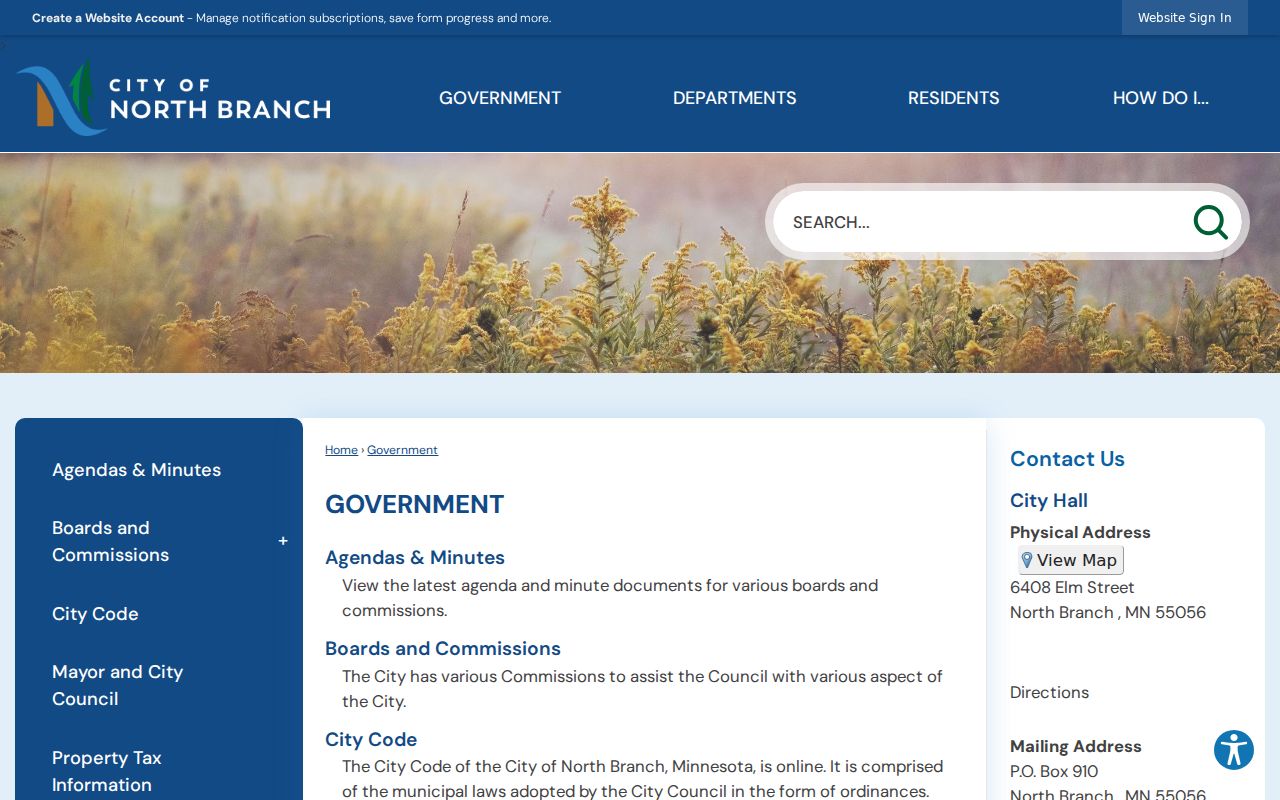Click the GOVERNMENT page title

(415, 504)
